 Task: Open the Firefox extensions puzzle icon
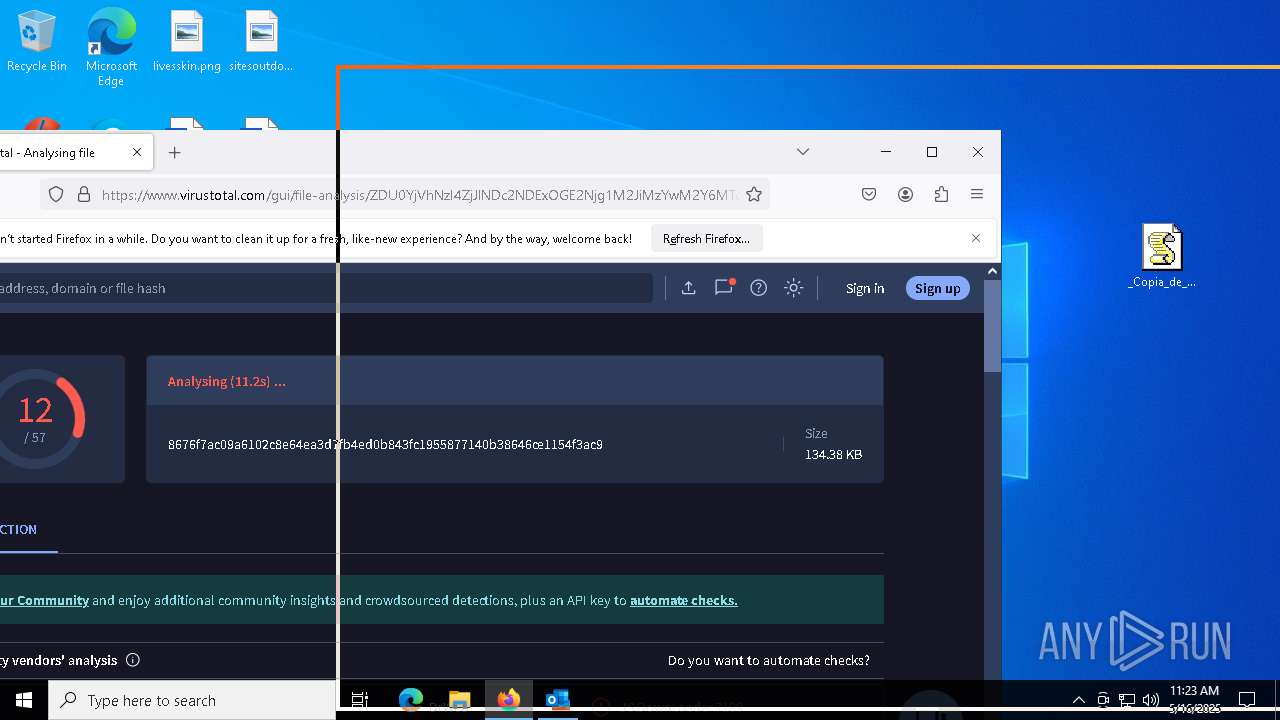pyautogui.click(x=941, y=195)
